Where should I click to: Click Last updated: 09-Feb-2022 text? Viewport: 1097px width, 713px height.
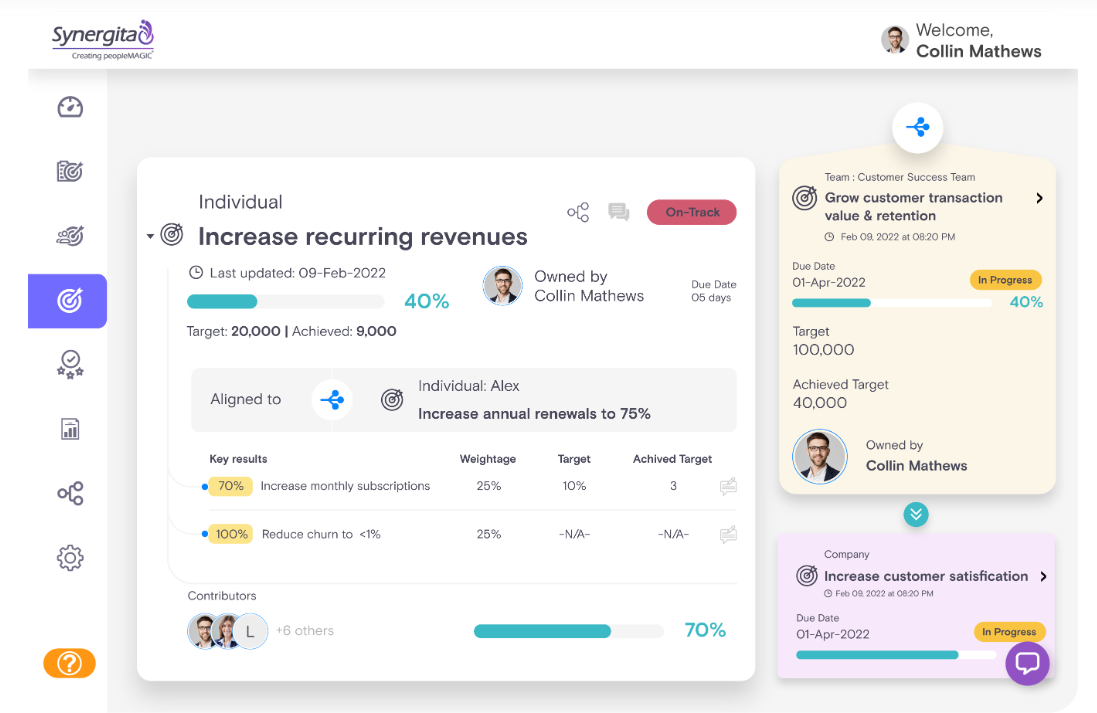[297, 273]
